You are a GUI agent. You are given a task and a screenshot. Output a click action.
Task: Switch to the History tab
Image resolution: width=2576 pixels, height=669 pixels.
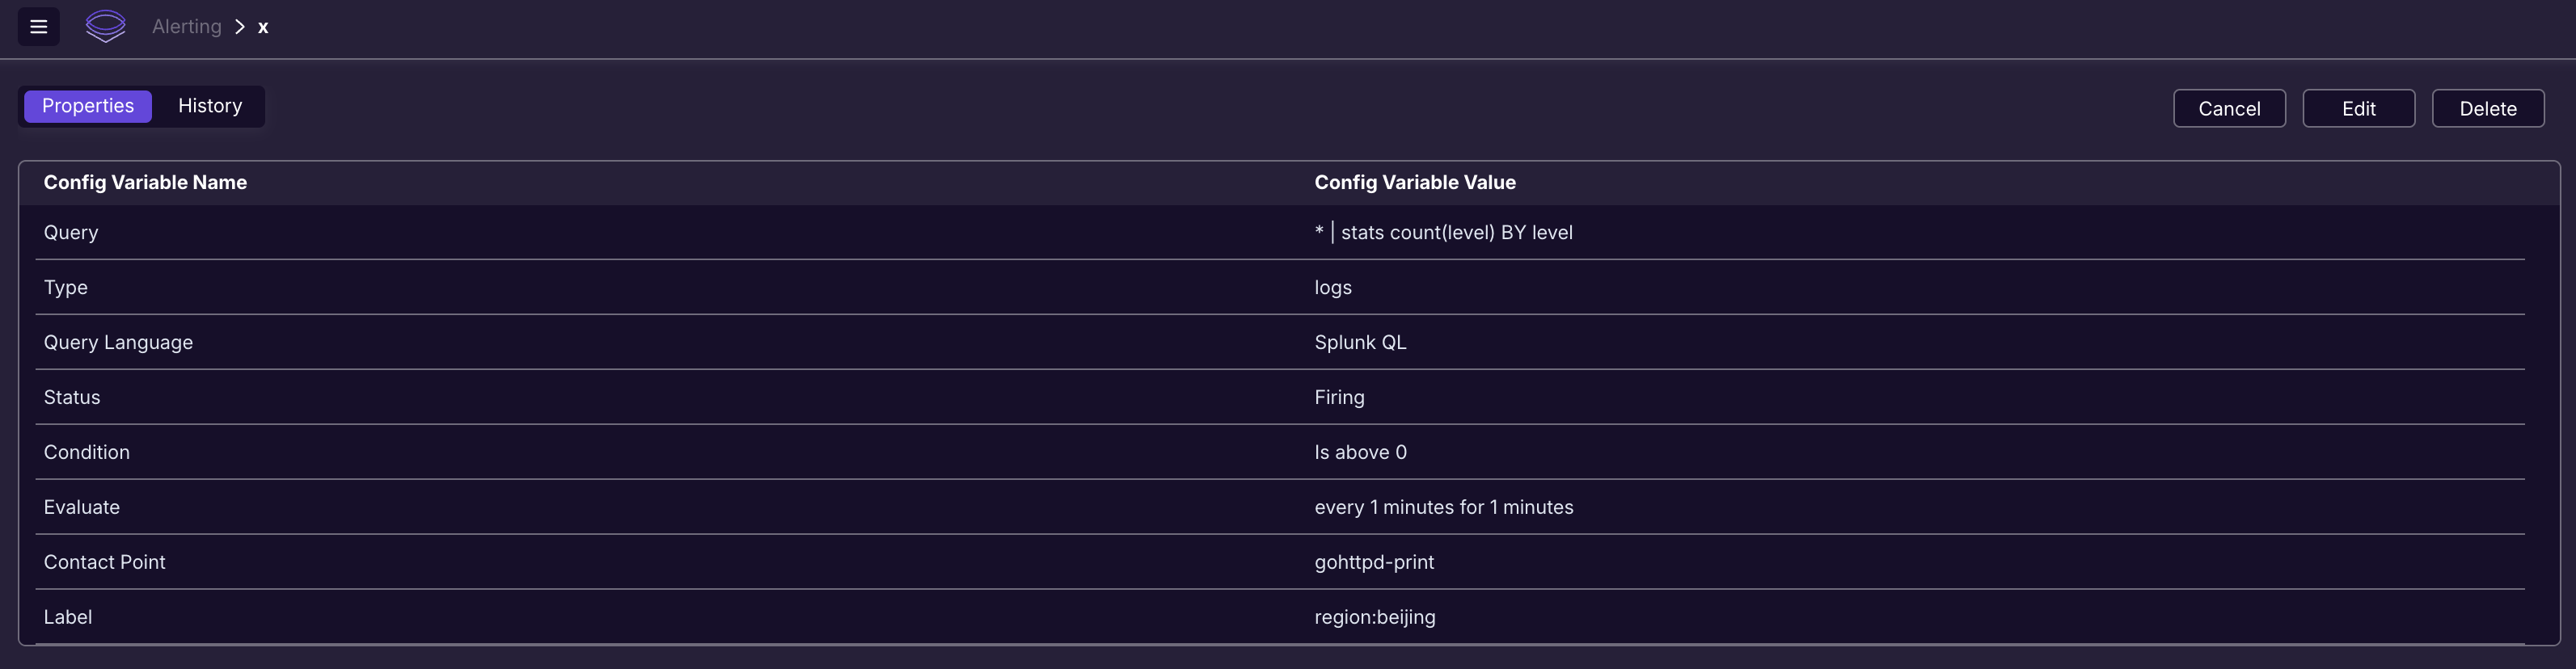(x=210, y=106)
